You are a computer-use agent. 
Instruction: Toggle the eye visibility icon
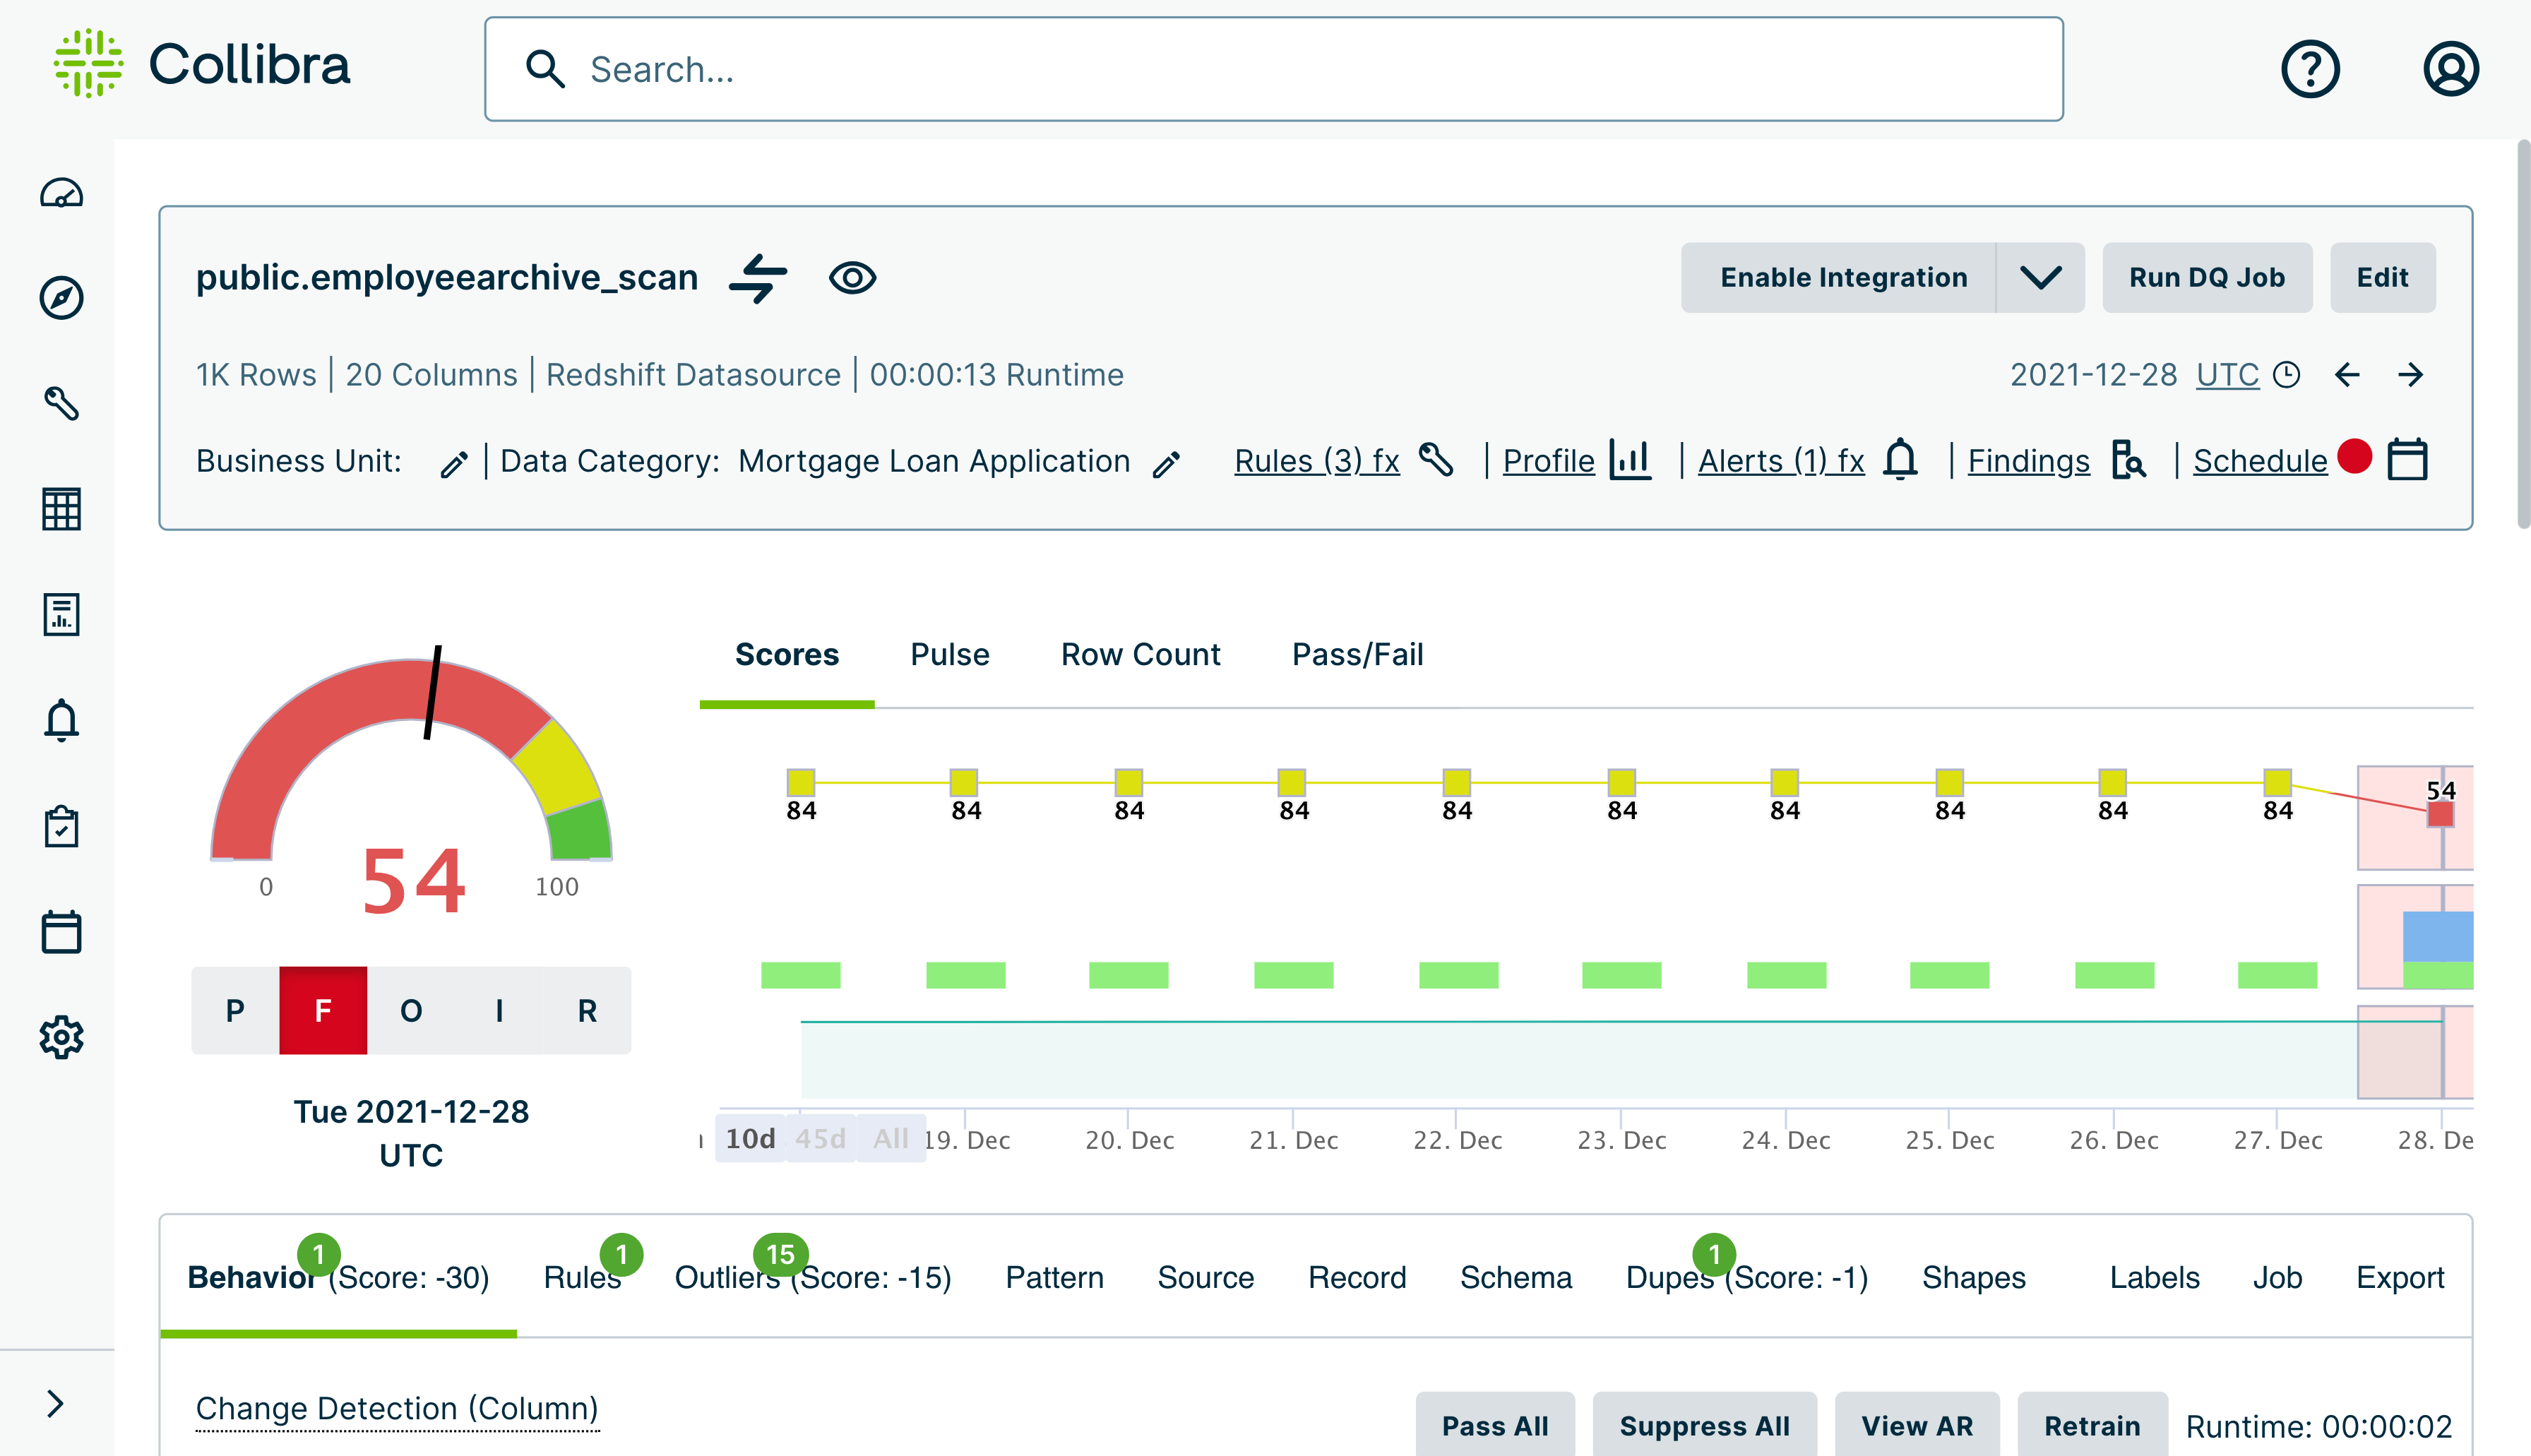pos(852,278)
